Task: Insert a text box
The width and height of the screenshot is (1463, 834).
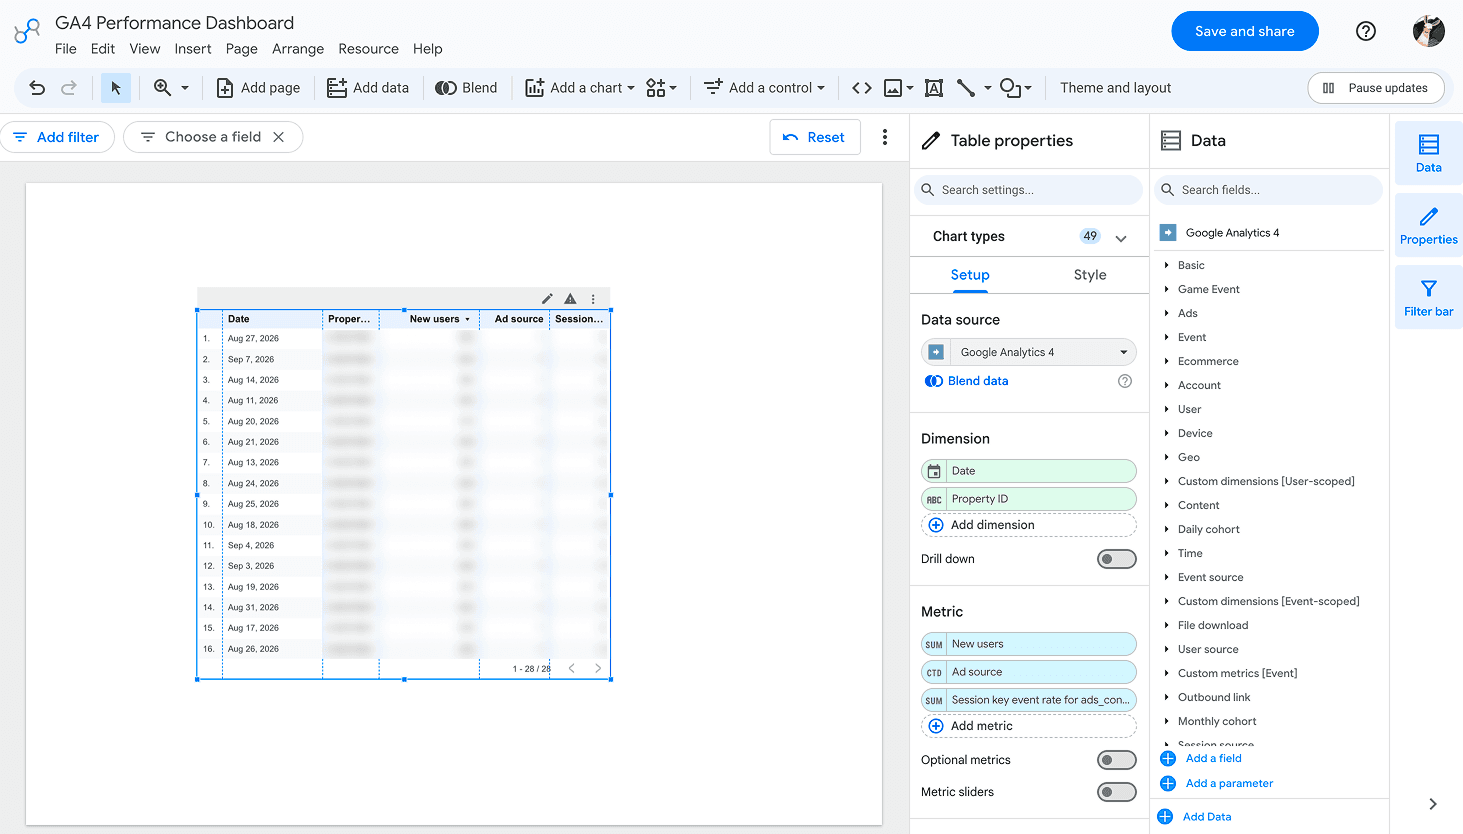Action: click(934, 88)
